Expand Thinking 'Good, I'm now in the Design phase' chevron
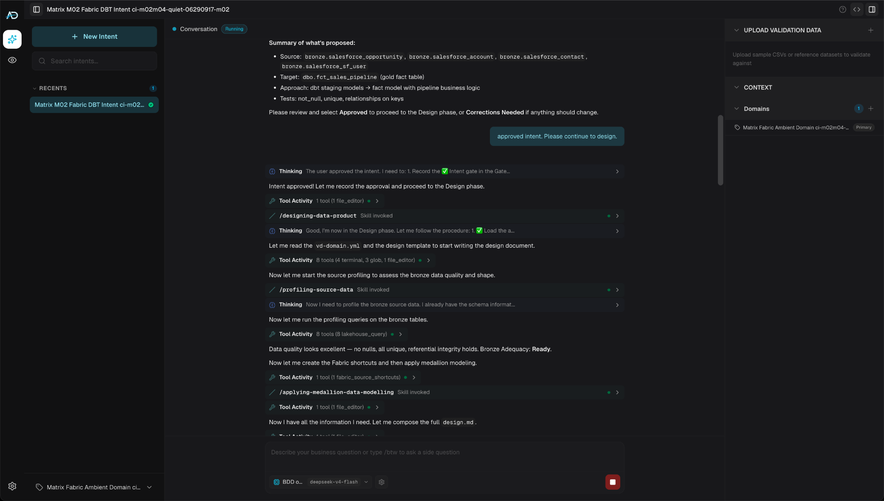 pyautogui.click(x=617, y=230)
